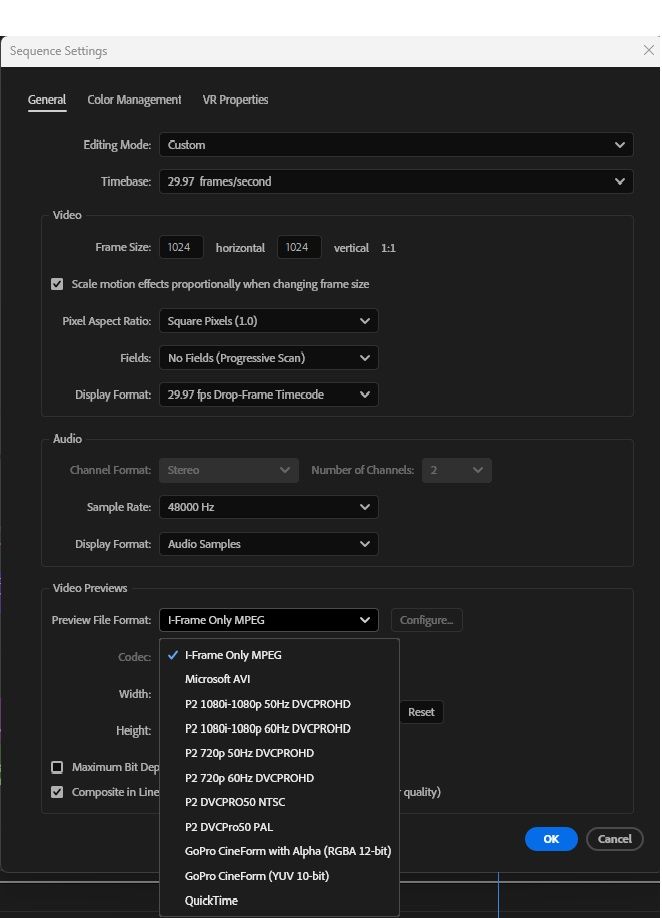
Task: Switch to the Color Management tab
Action: pyautogui.click(x=134, y=100)
